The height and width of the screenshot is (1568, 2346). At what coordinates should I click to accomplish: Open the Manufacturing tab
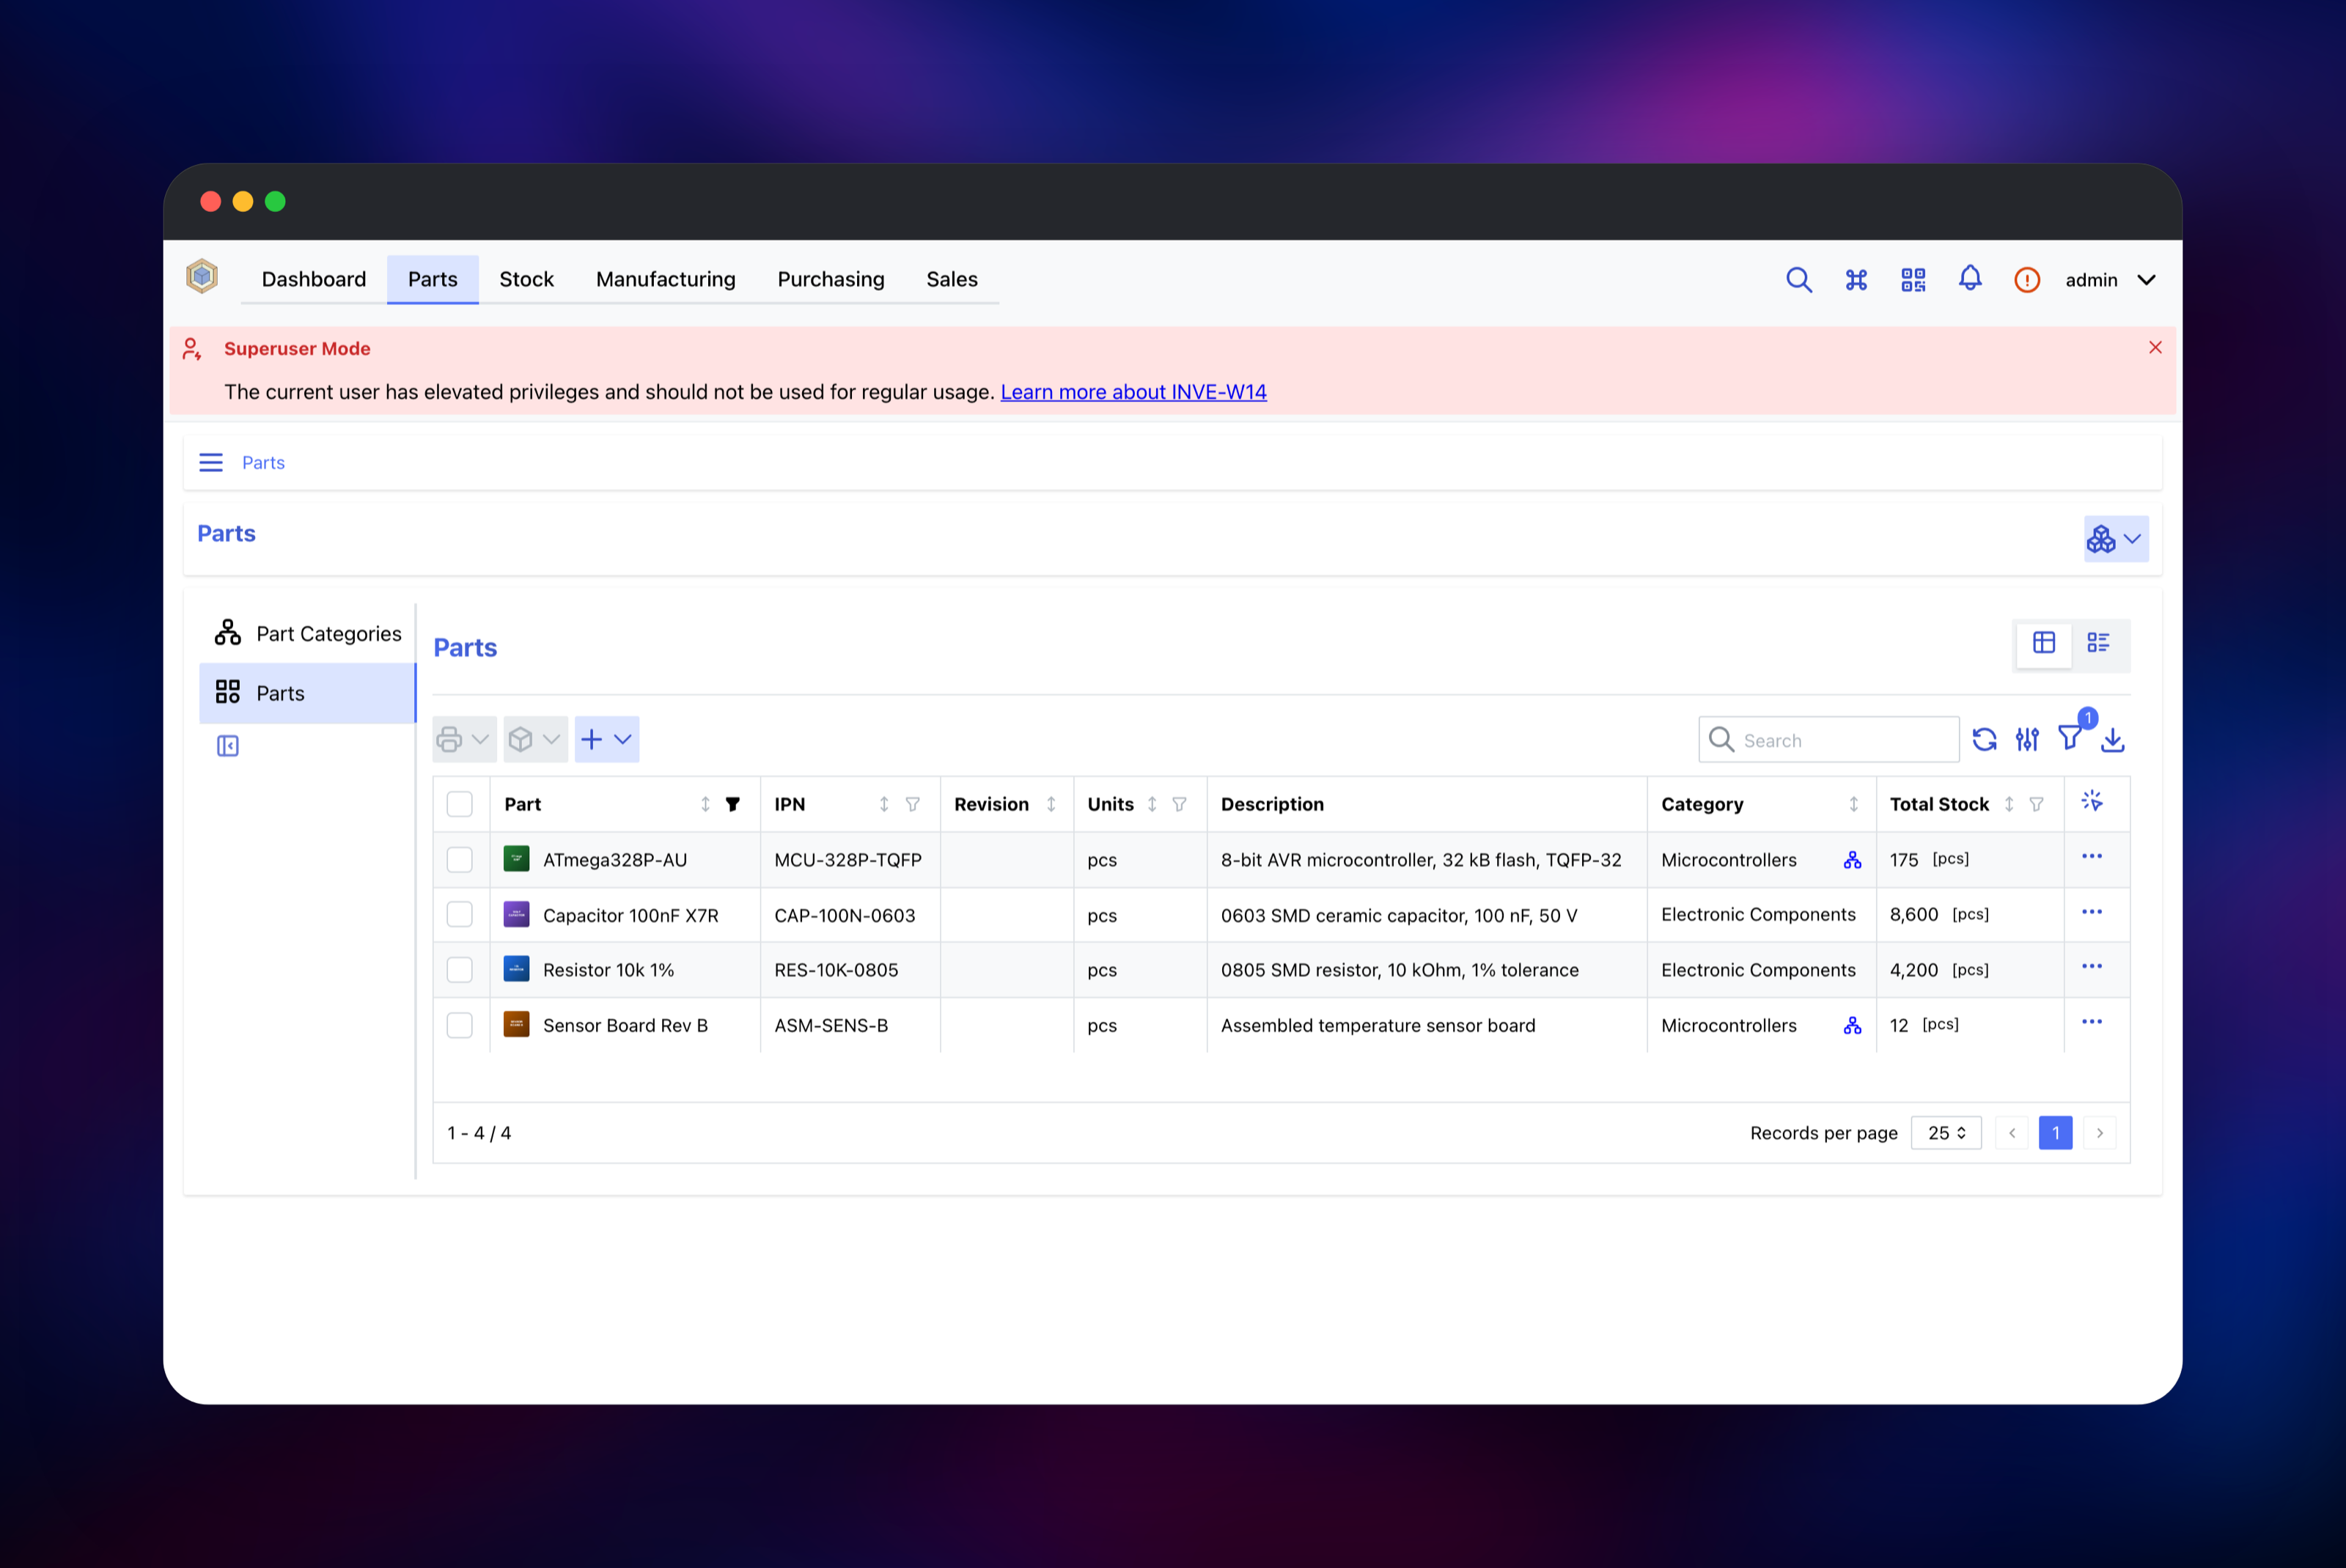point(665,279)
